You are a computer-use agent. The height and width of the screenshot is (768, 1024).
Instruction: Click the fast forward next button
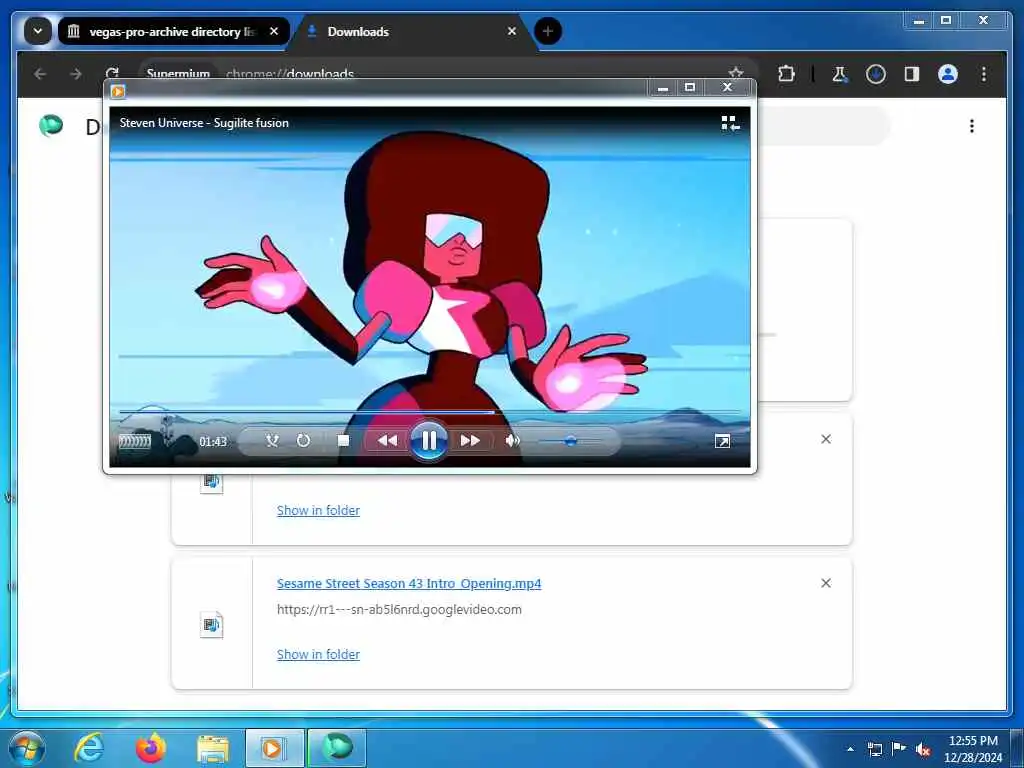(x=470, y=441)
